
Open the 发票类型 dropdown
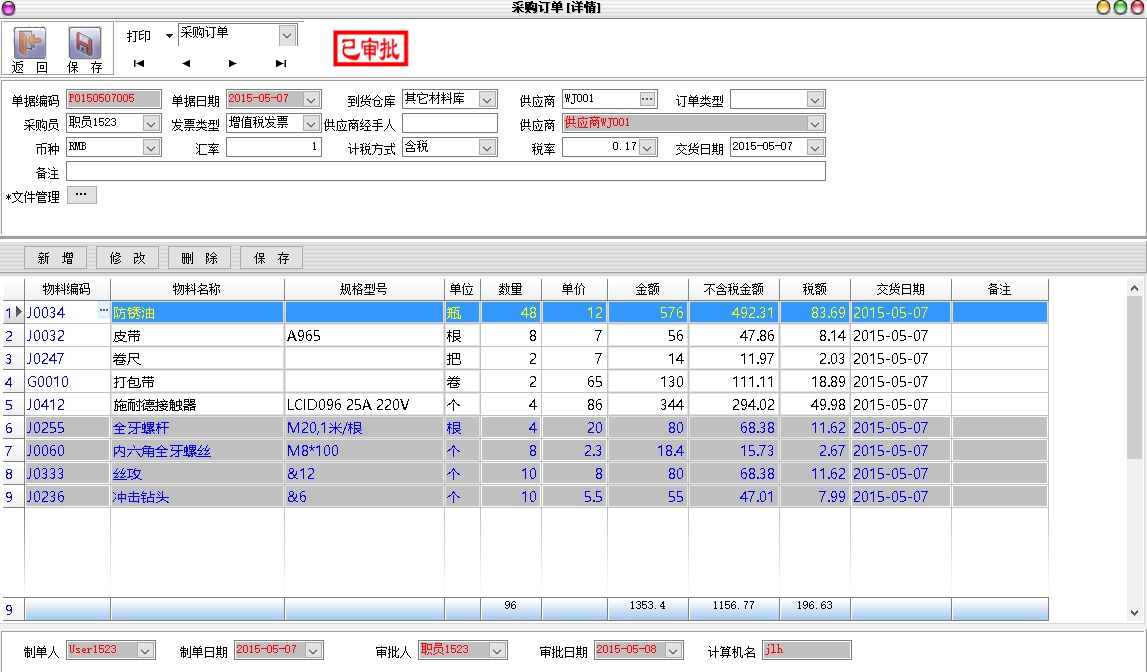tap(312, 124)
